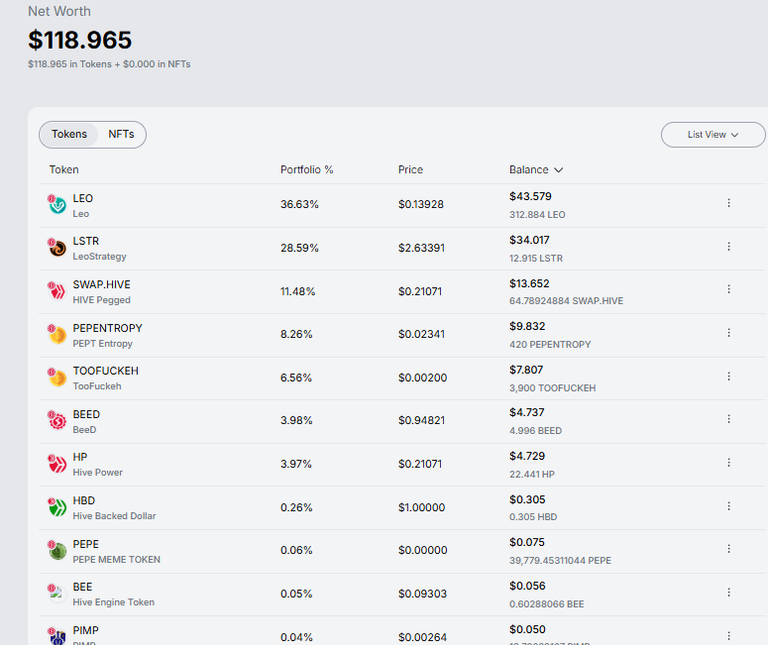Sort by Price column header
The width and height of the screenshot is (768, 645).
pos(410,169)
